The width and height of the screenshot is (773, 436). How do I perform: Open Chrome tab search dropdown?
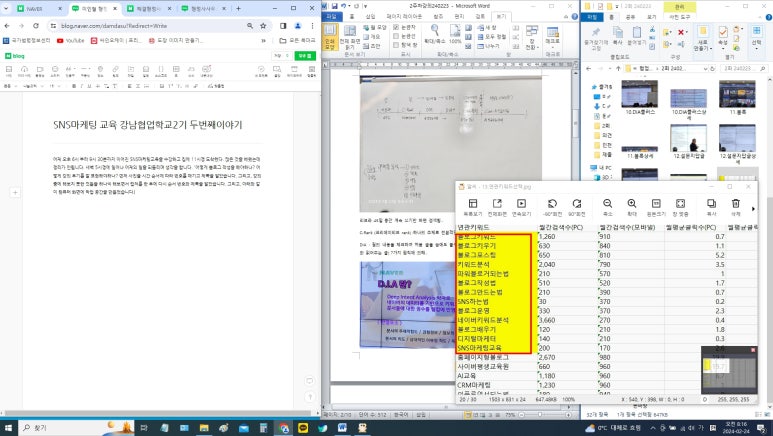(x=6, y=8)
